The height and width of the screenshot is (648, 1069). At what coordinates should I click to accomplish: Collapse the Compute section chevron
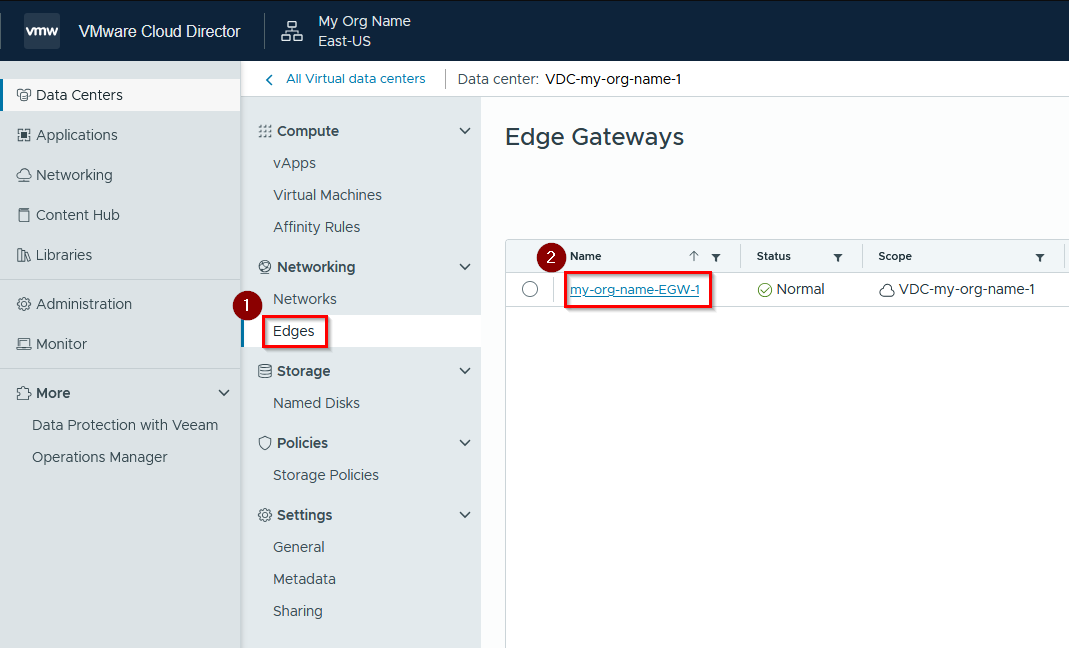point(465,131)
